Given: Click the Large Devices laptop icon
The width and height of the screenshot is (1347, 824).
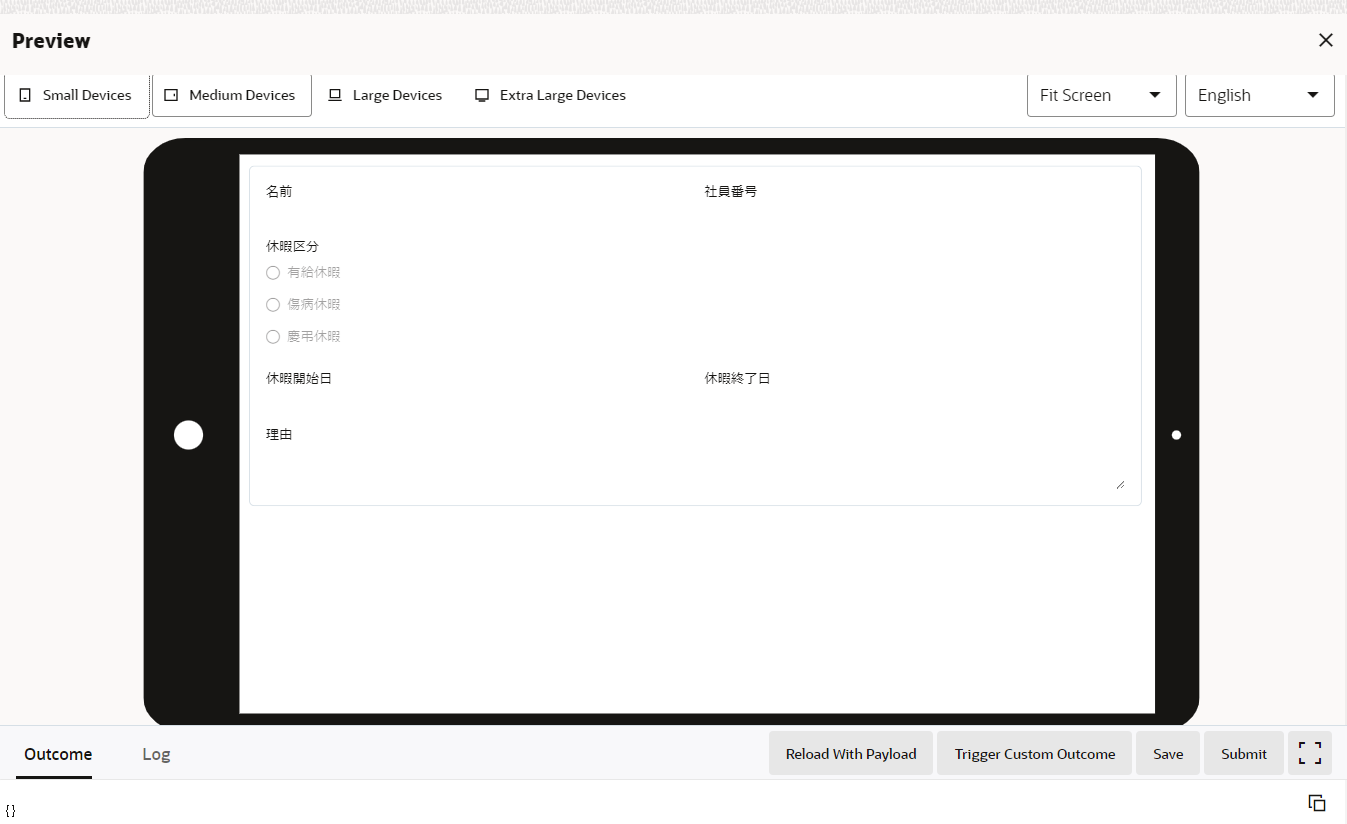Looking at the screenshot, I should point(335,96).
